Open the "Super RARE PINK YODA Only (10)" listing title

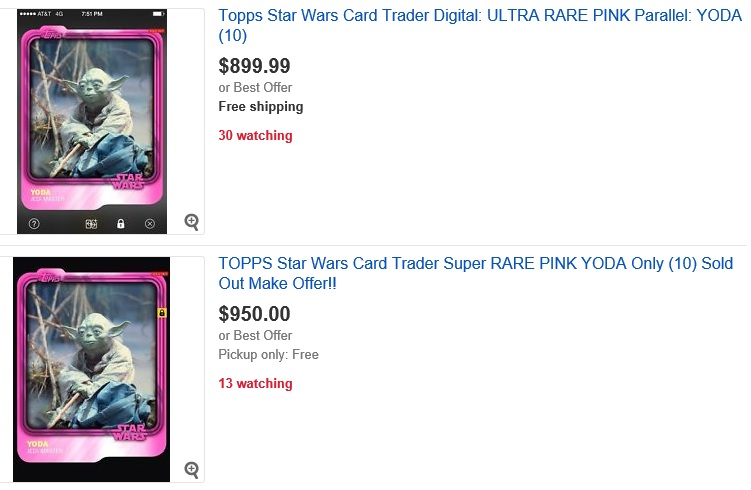pos(471,273)
